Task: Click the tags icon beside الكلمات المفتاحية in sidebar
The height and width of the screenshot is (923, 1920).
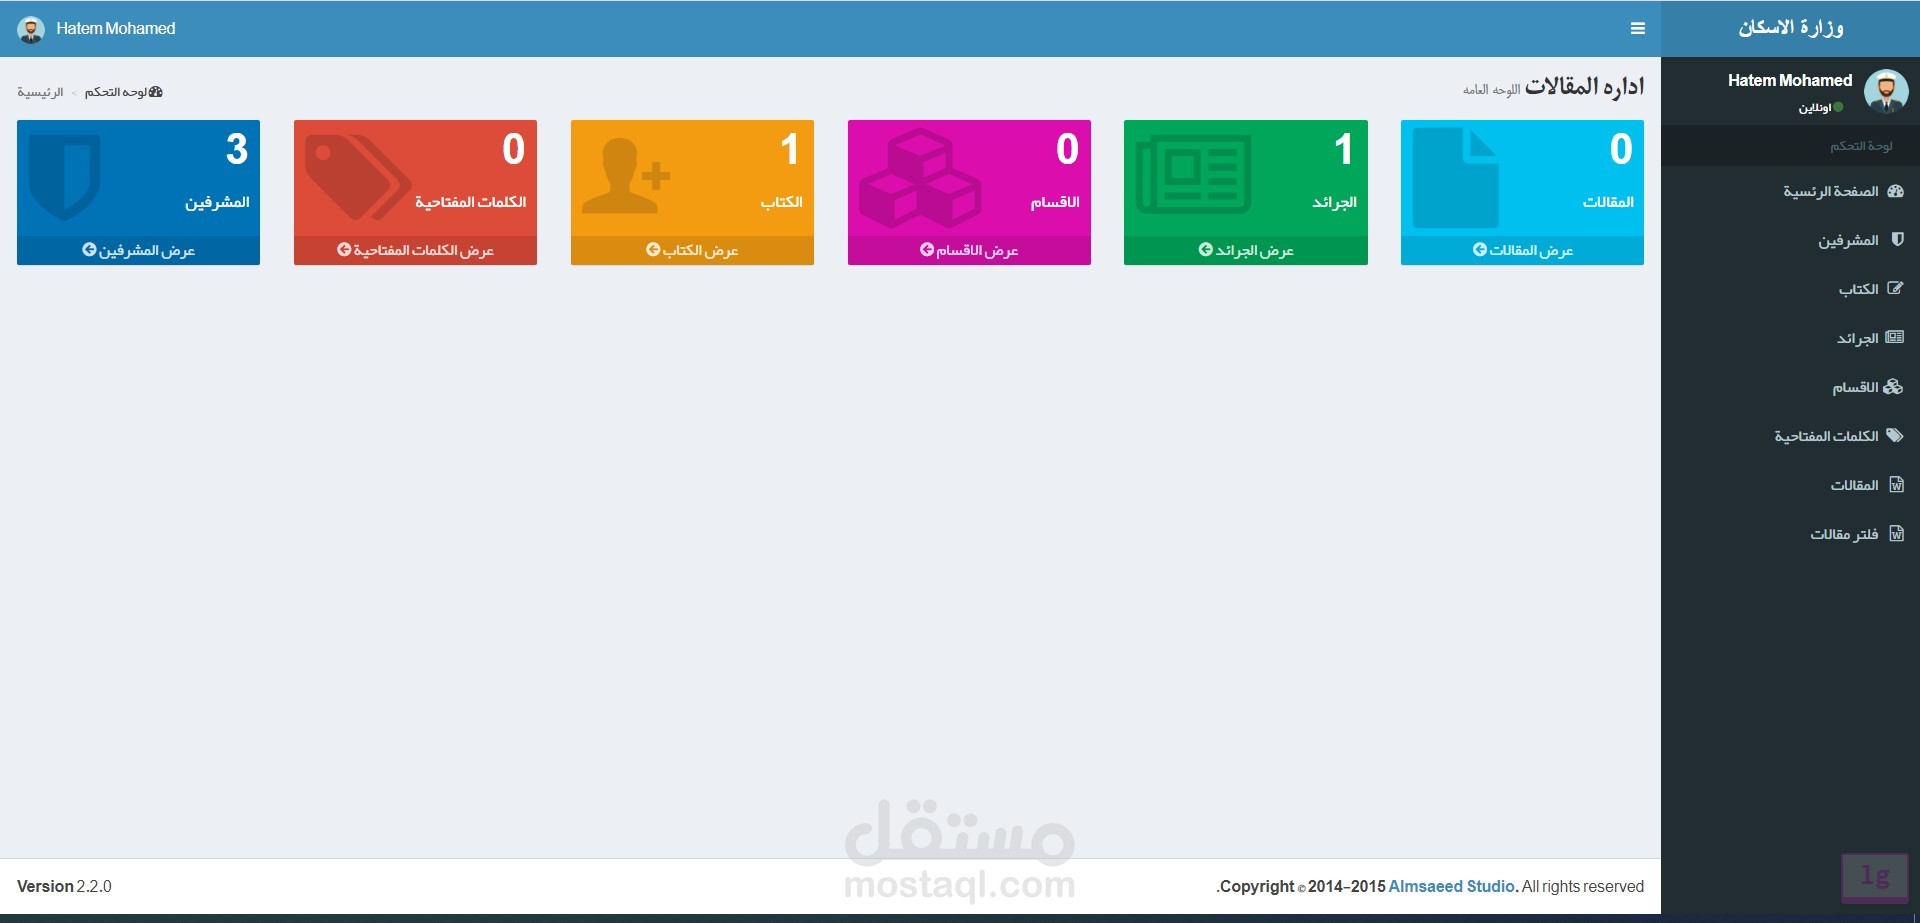Action: click(x=1895, y=436)
